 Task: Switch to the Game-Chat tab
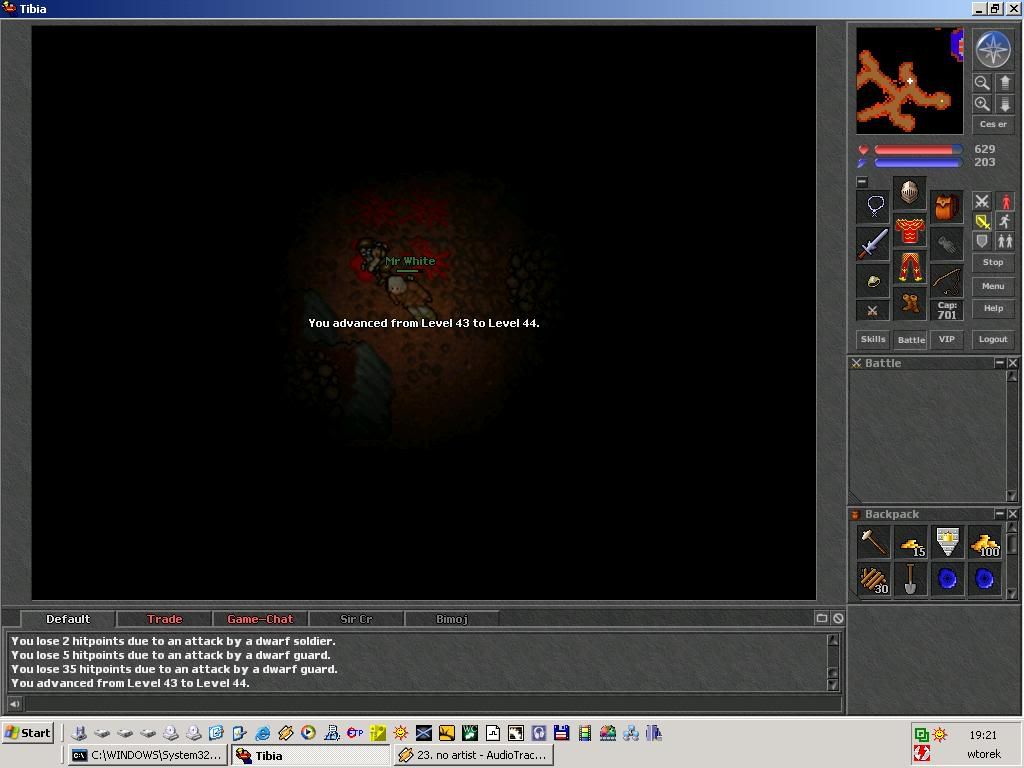[260, 618]
